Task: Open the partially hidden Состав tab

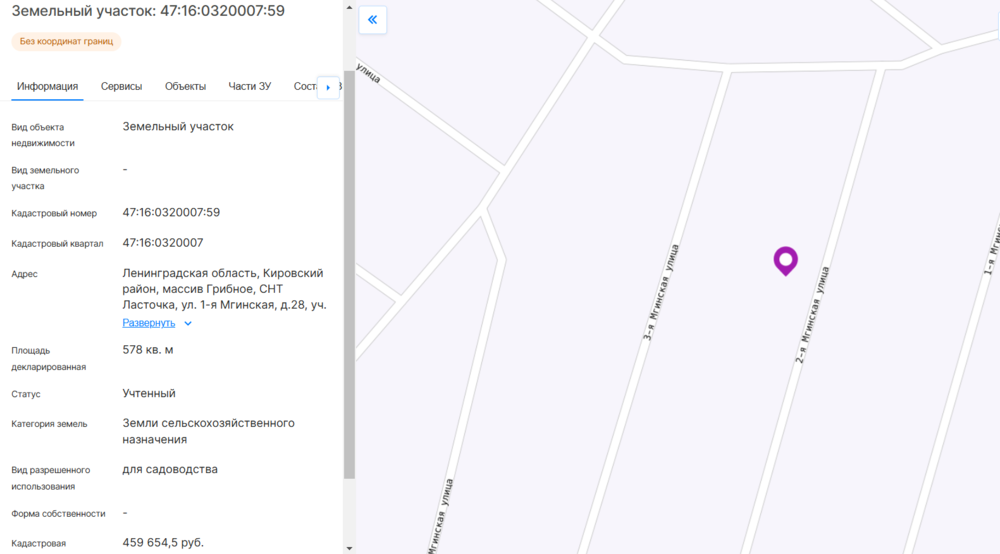Action: (x=304, y=86)
